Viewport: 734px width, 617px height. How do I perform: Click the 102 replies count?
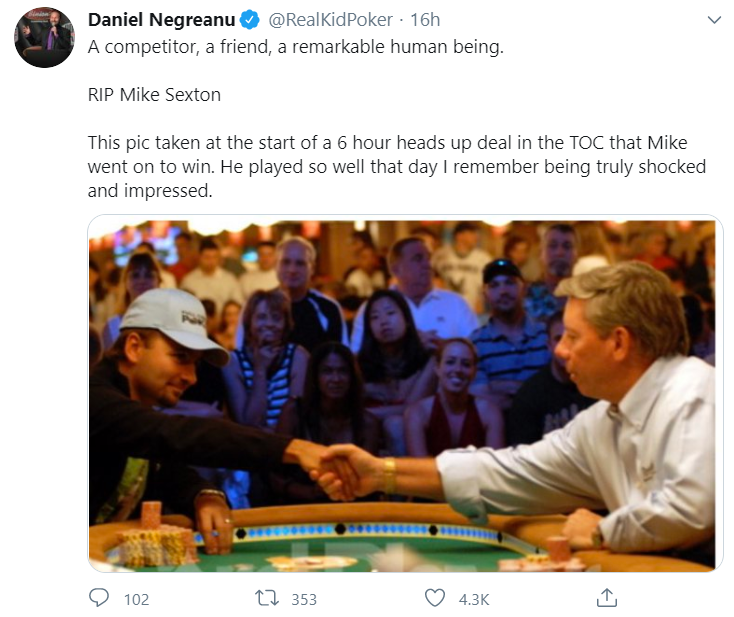pos(136,599)
